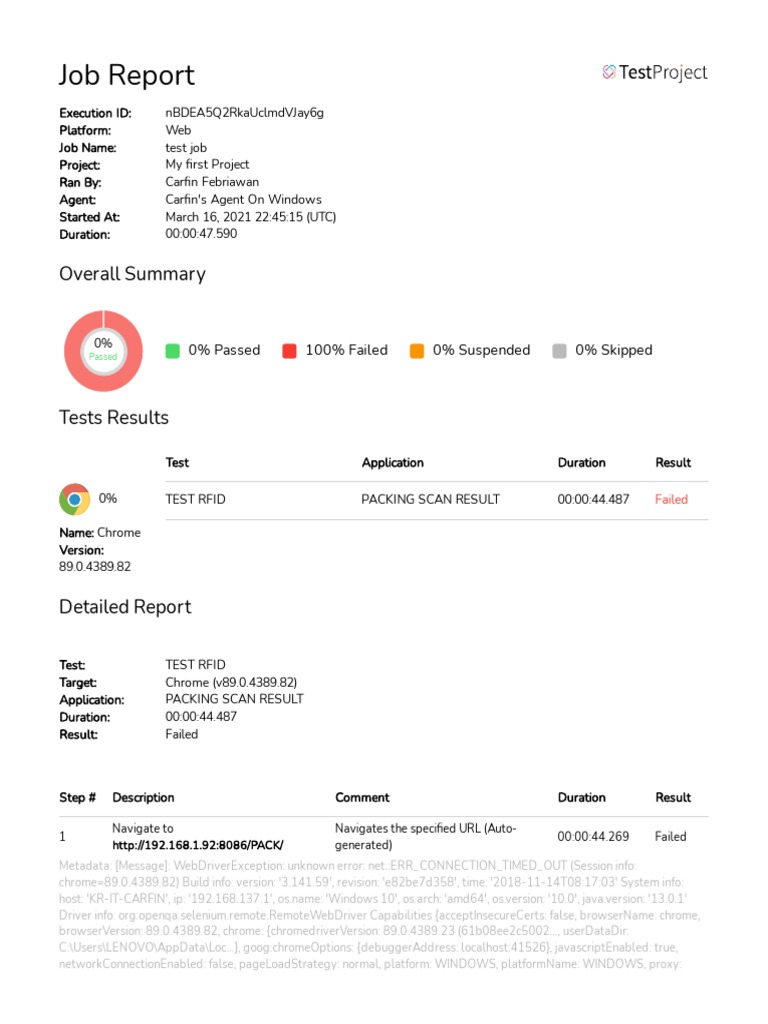The image size is (768, 1024).
Task: Click comment Navigates the specified URL
Action: [425, 837]
